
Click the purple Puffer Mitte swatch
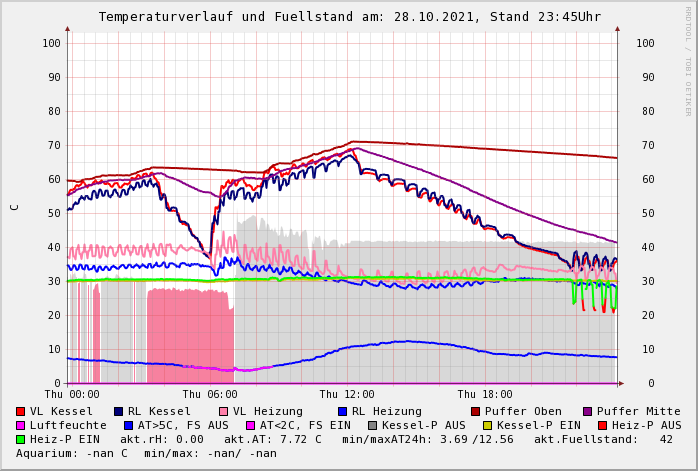coord(588,411)
